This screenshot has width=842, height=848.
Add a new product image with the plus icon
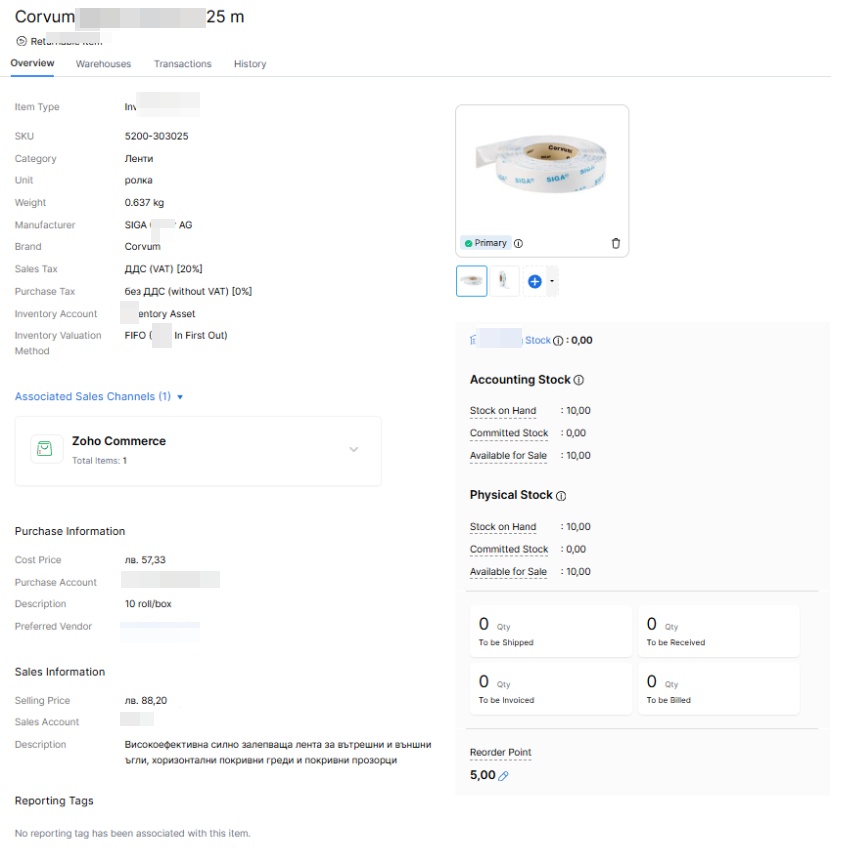click(x=534, y=281)
